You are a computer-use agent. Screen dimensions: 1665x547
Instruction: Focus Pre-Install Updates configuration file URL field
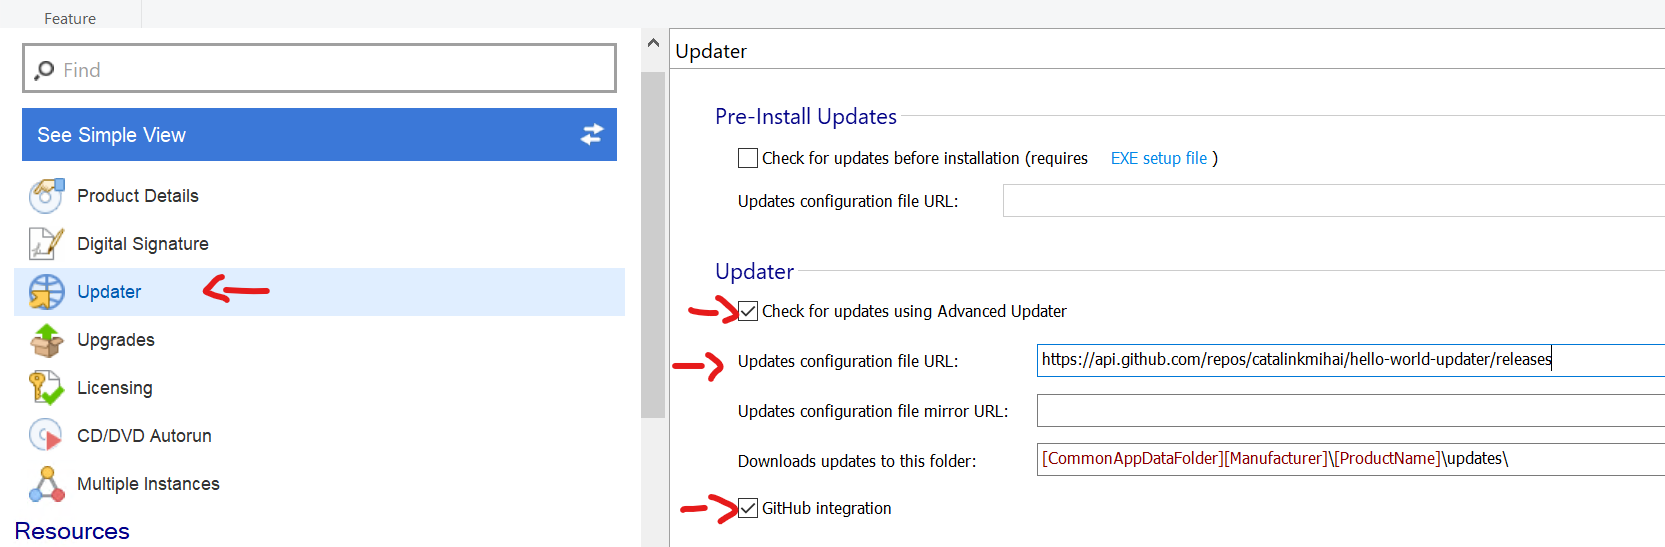click(1334, 200)
